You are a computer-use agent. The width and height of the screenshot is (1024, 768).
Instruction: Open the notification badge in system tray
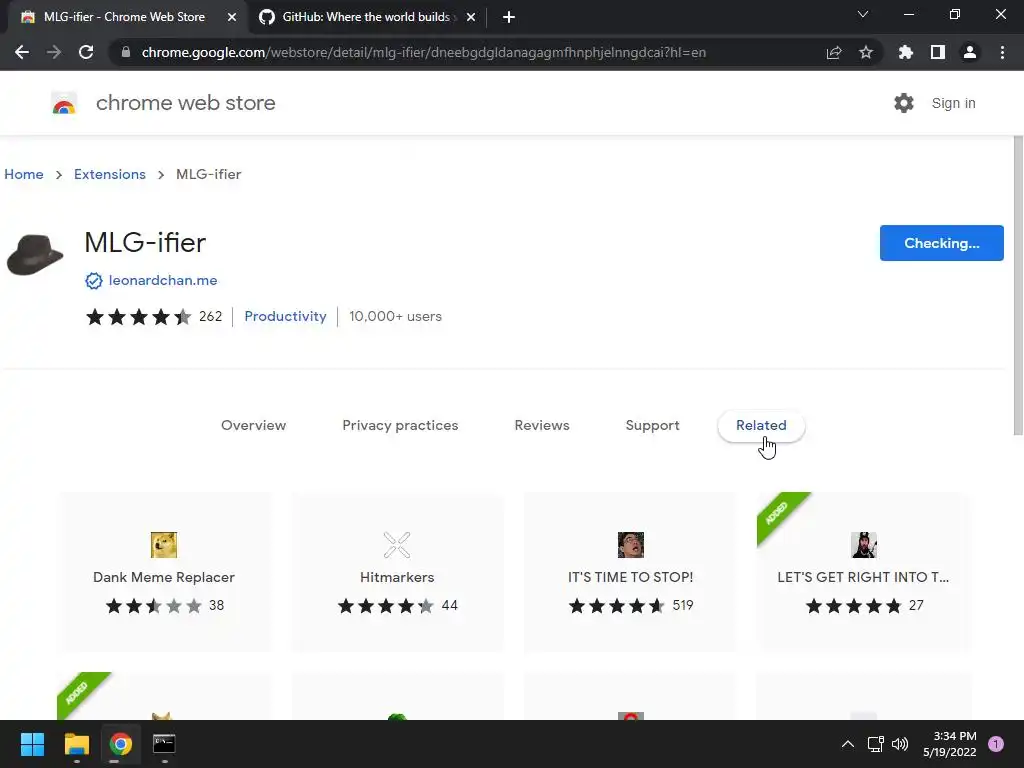(x=996, y=744)
